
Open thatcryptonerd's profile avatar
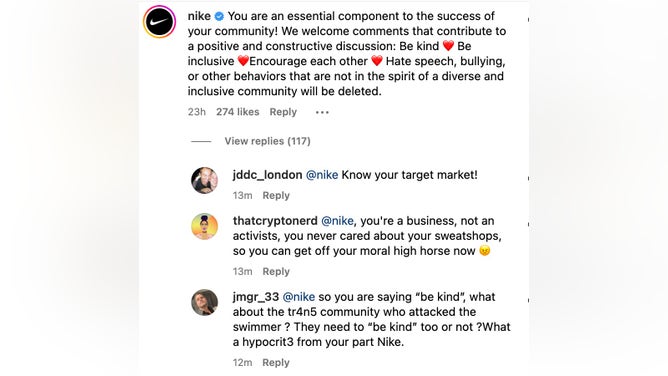coord(204,226)
